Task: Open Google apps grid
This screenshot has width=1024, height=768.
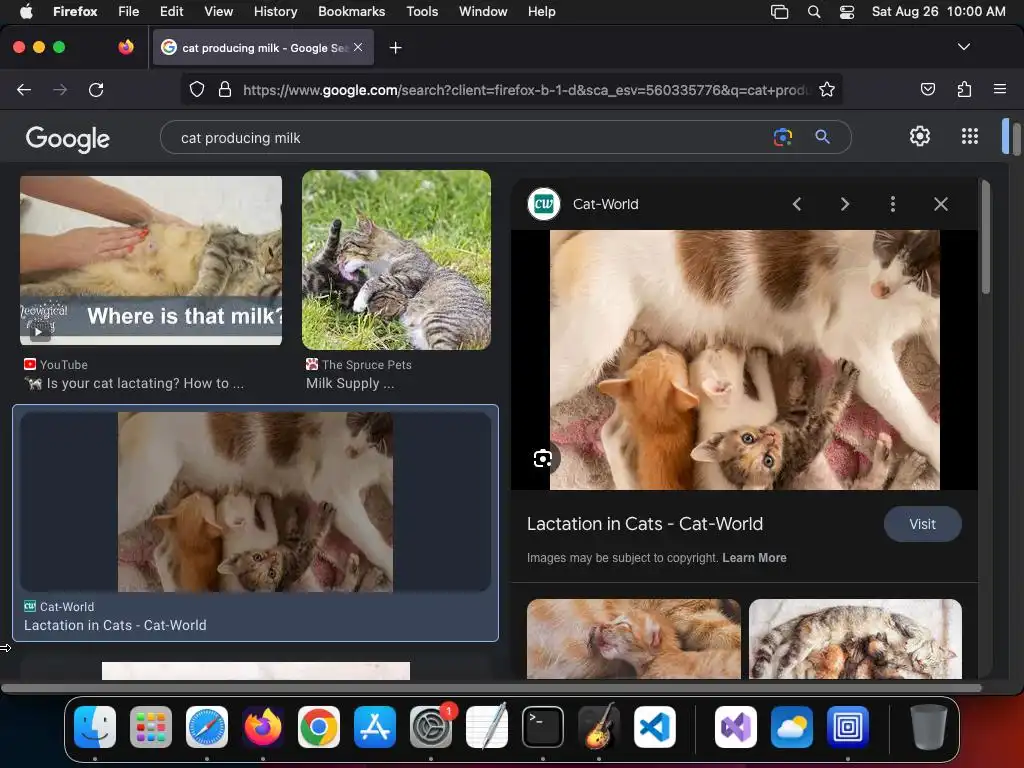Action: click(970, 136)
